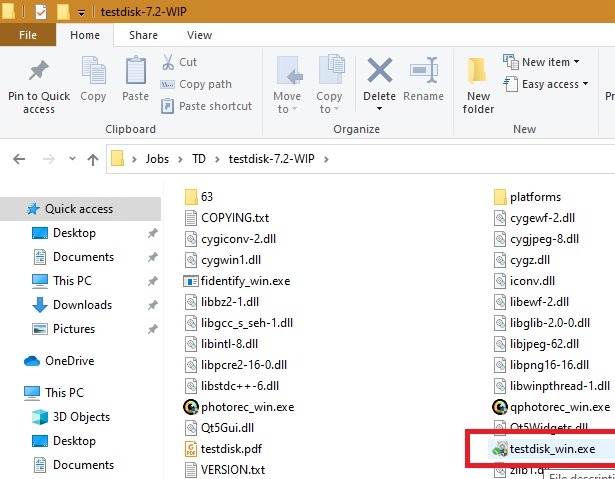615x479 pixels.
Task: Select libgcc_s_seh-1.dll file
Action: [x=239, y=323]
